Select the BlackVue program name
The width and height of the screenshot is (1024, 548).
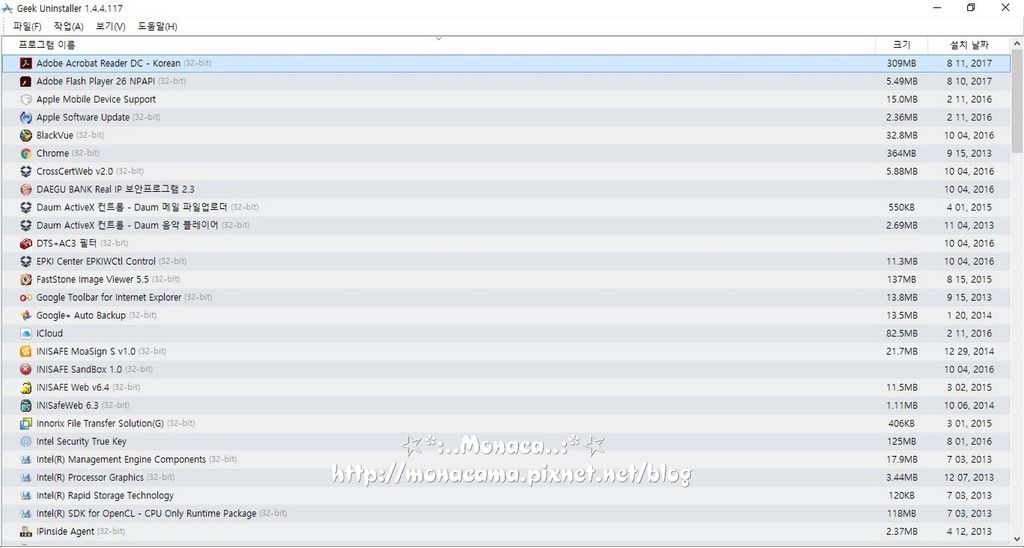point(55,135)
